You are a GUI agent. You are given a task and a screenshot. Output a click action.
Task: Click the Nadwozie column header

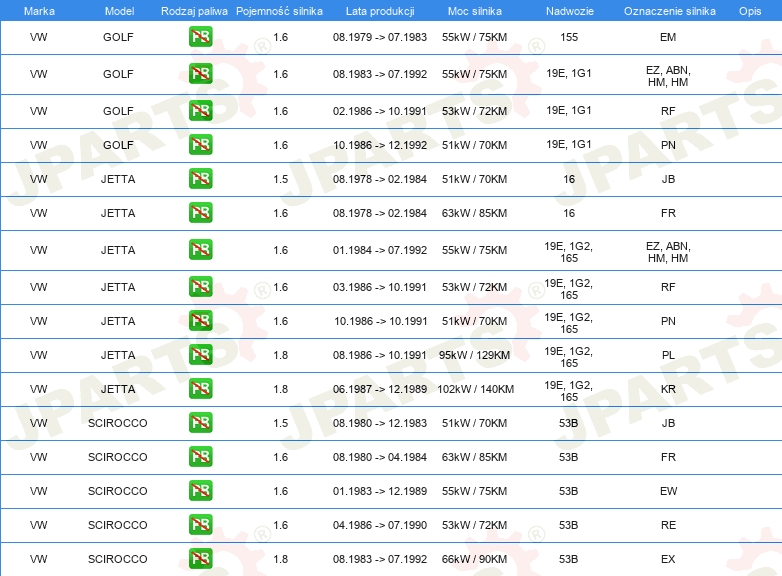(570, 11)
